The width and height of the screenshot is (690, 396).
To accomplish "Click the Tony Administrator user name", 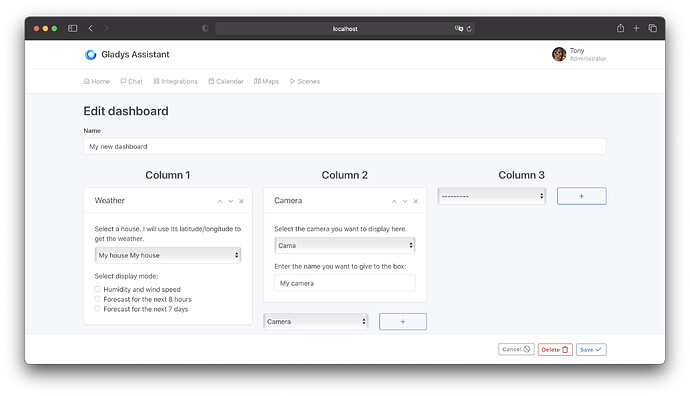I will [x=588, y=54].
